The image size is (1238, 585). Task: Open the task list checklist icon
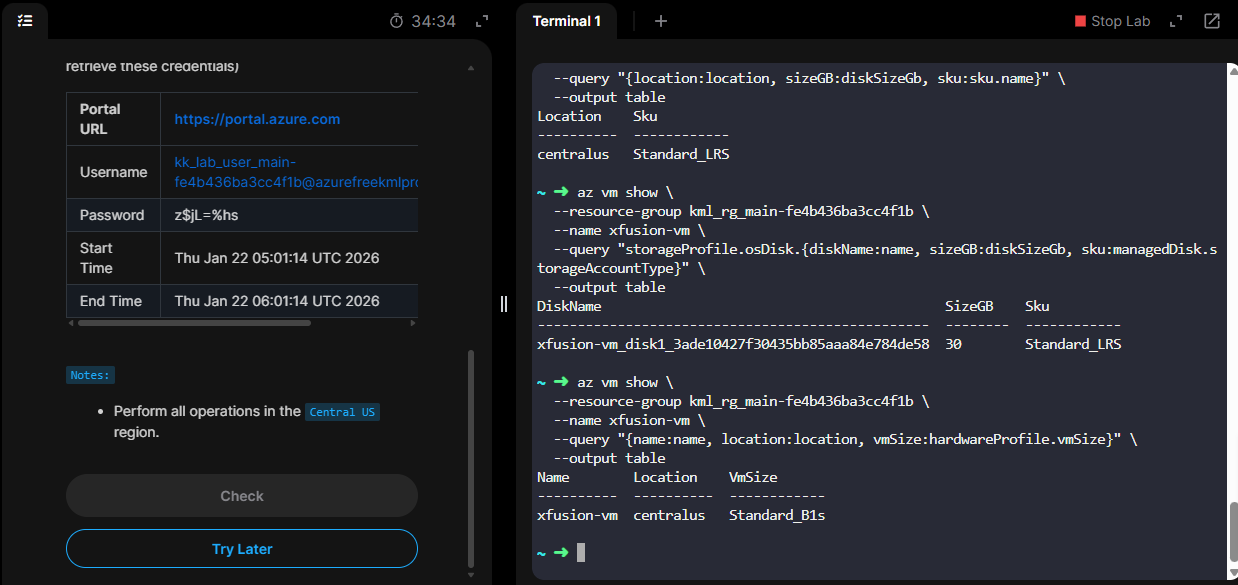[25, 20]
